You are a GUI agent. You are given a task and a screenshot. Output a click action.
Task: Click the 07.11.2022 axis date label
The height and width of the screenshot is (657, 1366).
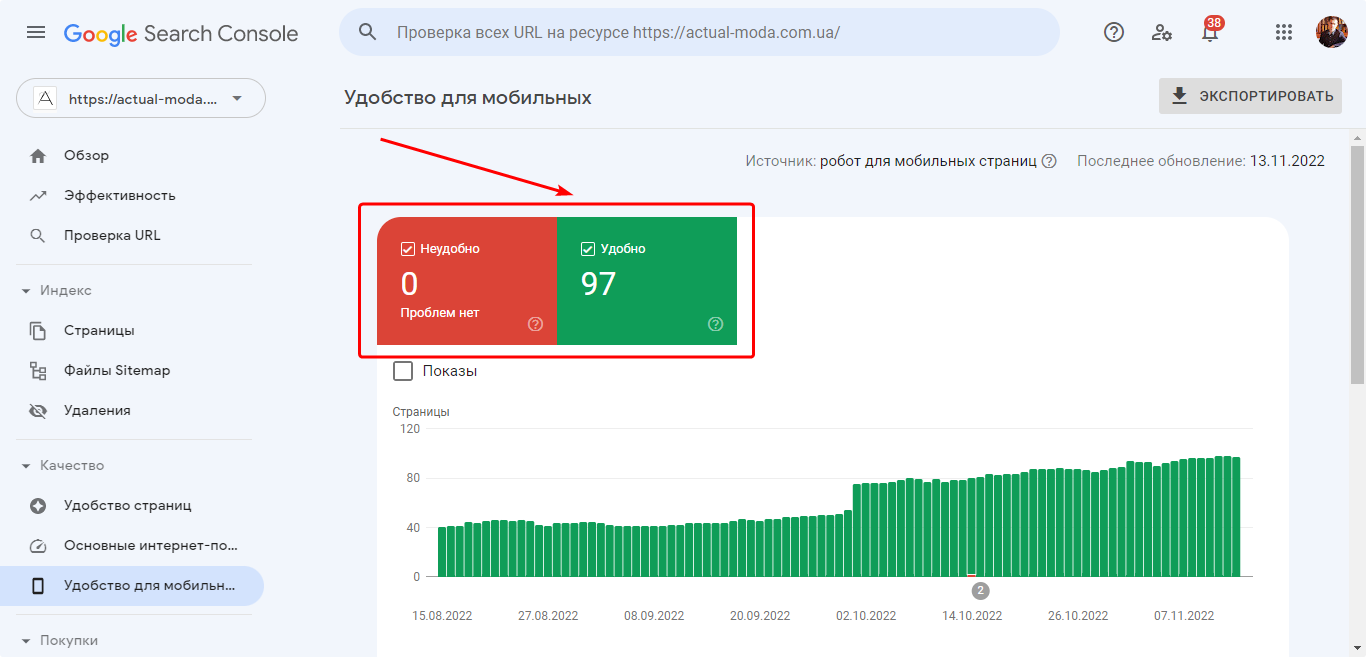1184,616
